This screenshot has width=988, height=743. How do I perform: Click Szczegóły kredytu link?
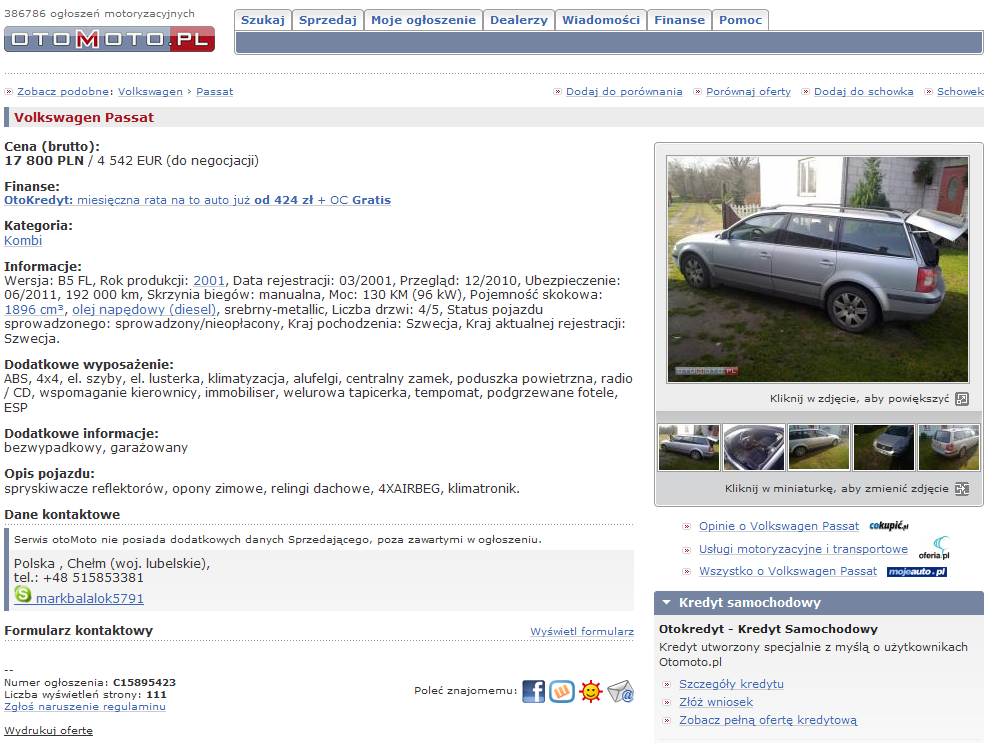point(732,684)
